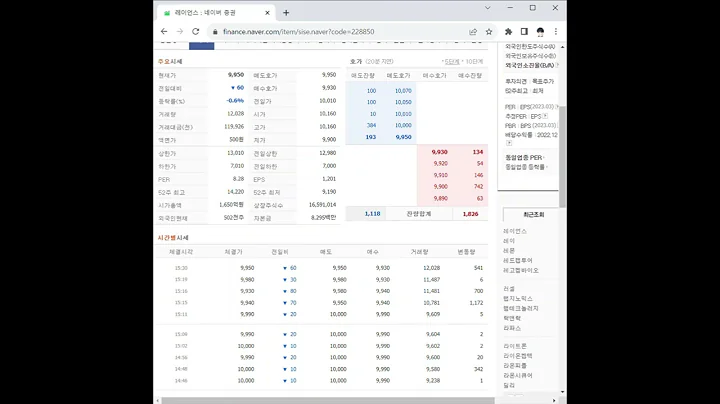
Task: Go back to the previous page
Action: tap(164, 32)
